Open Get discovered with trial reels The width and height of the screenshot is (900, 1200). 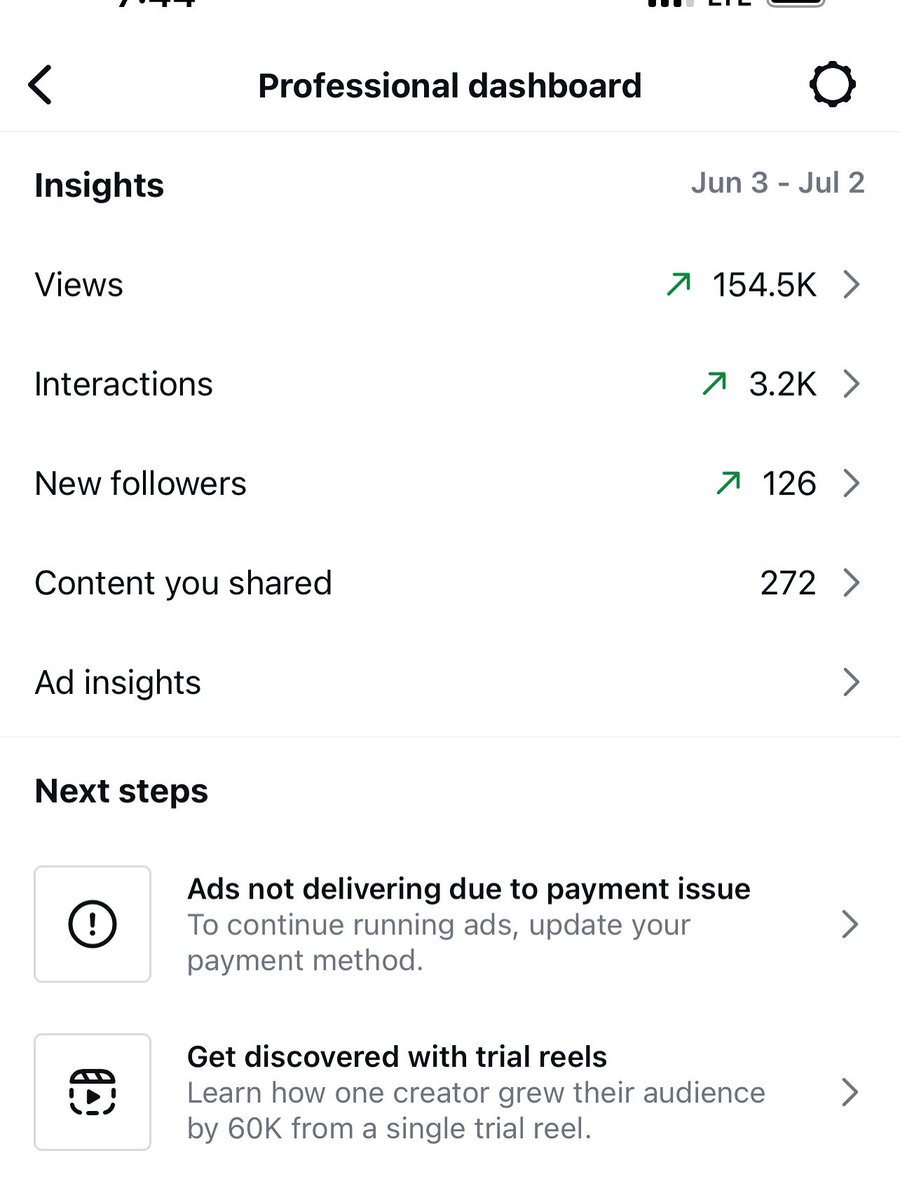[450, 1092]
